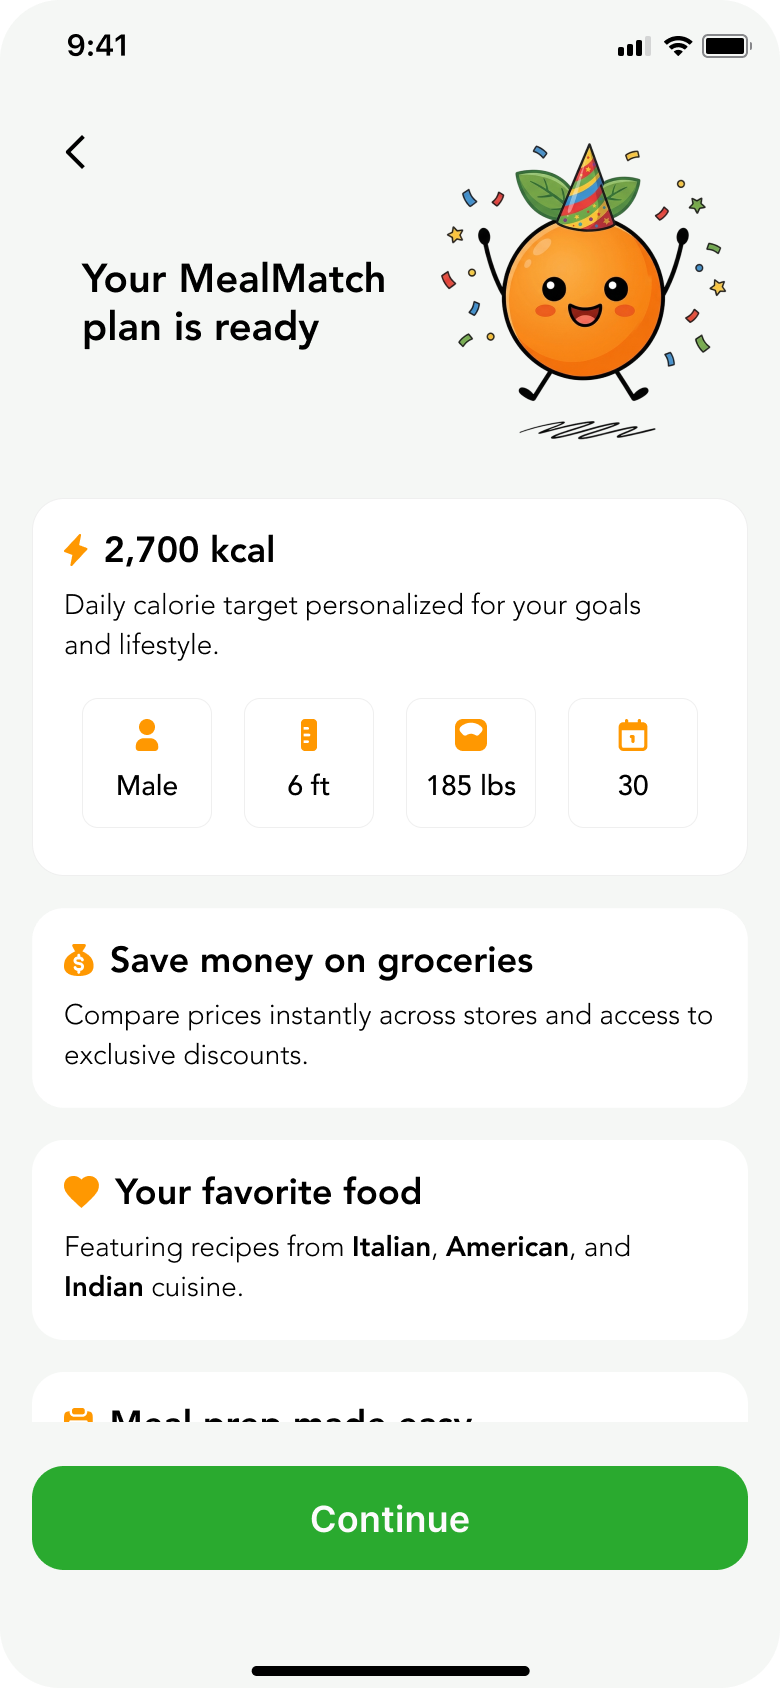Tap the weight scale icon
Image resolution: width=780 pixels, height=1688 pixels.
click(x=471, y=735)
